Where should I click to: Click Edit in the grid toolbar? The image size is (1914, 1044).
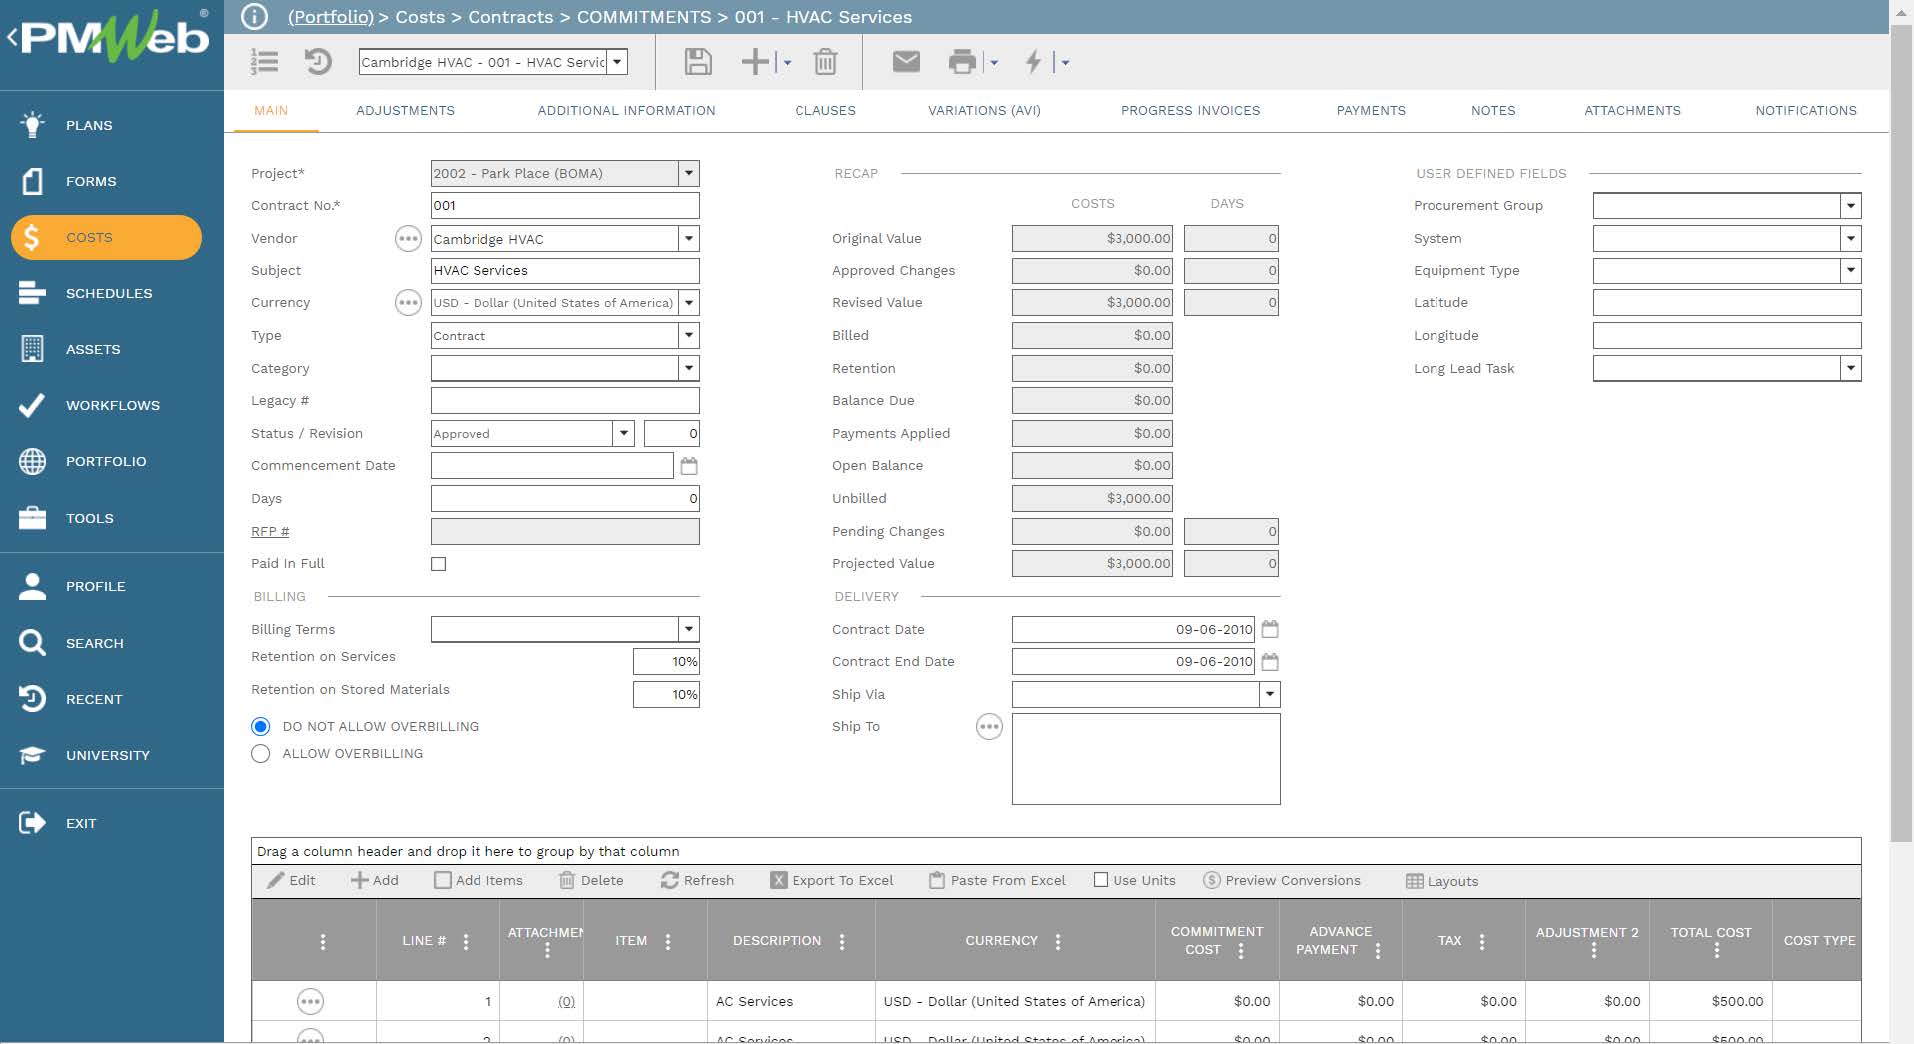coord(291,880)
